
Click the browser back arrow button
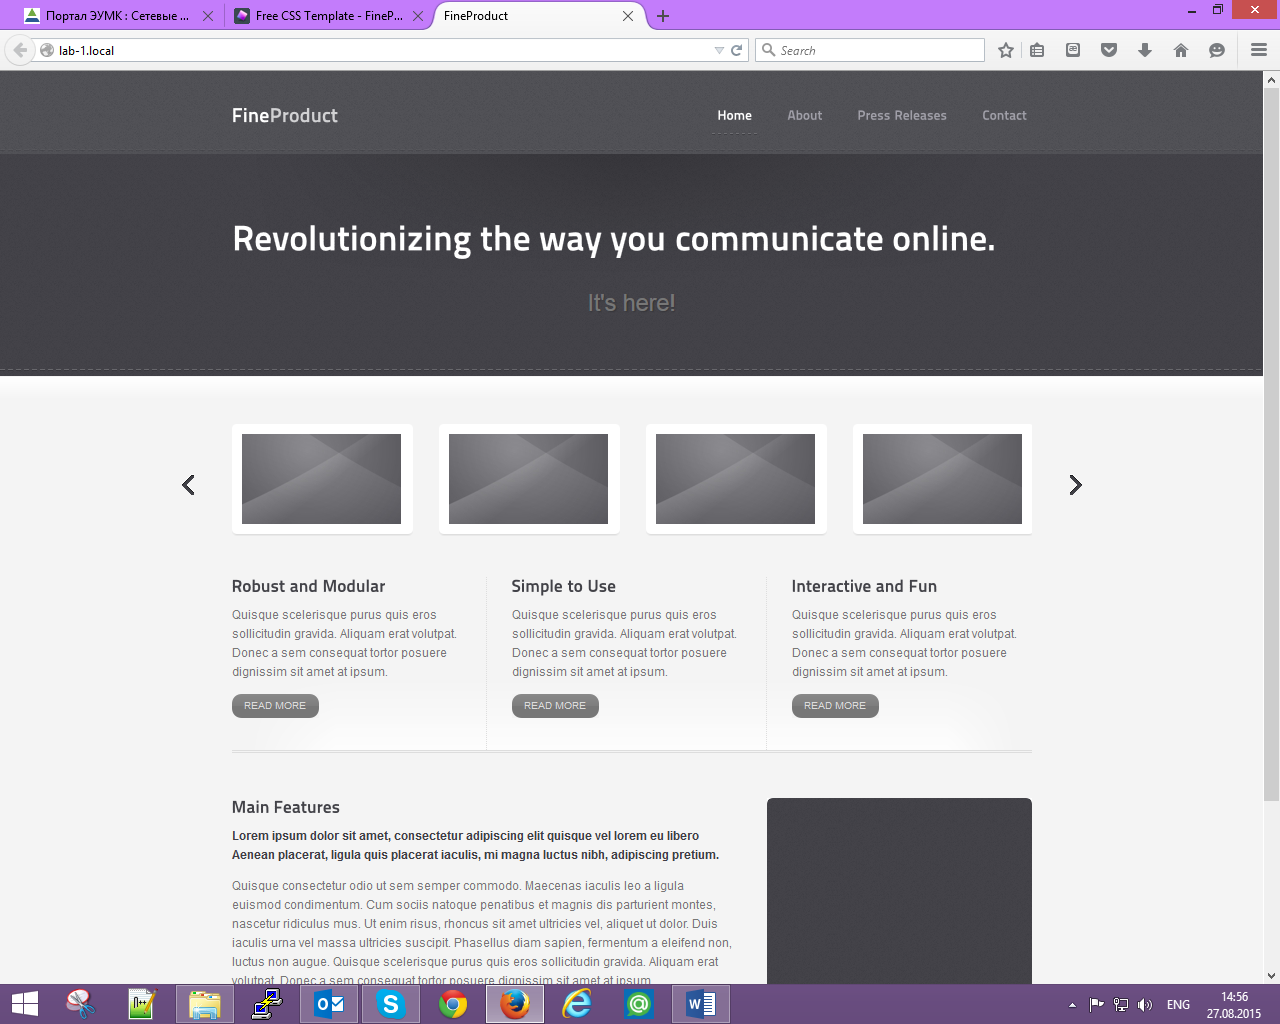(x=19, y=50)
